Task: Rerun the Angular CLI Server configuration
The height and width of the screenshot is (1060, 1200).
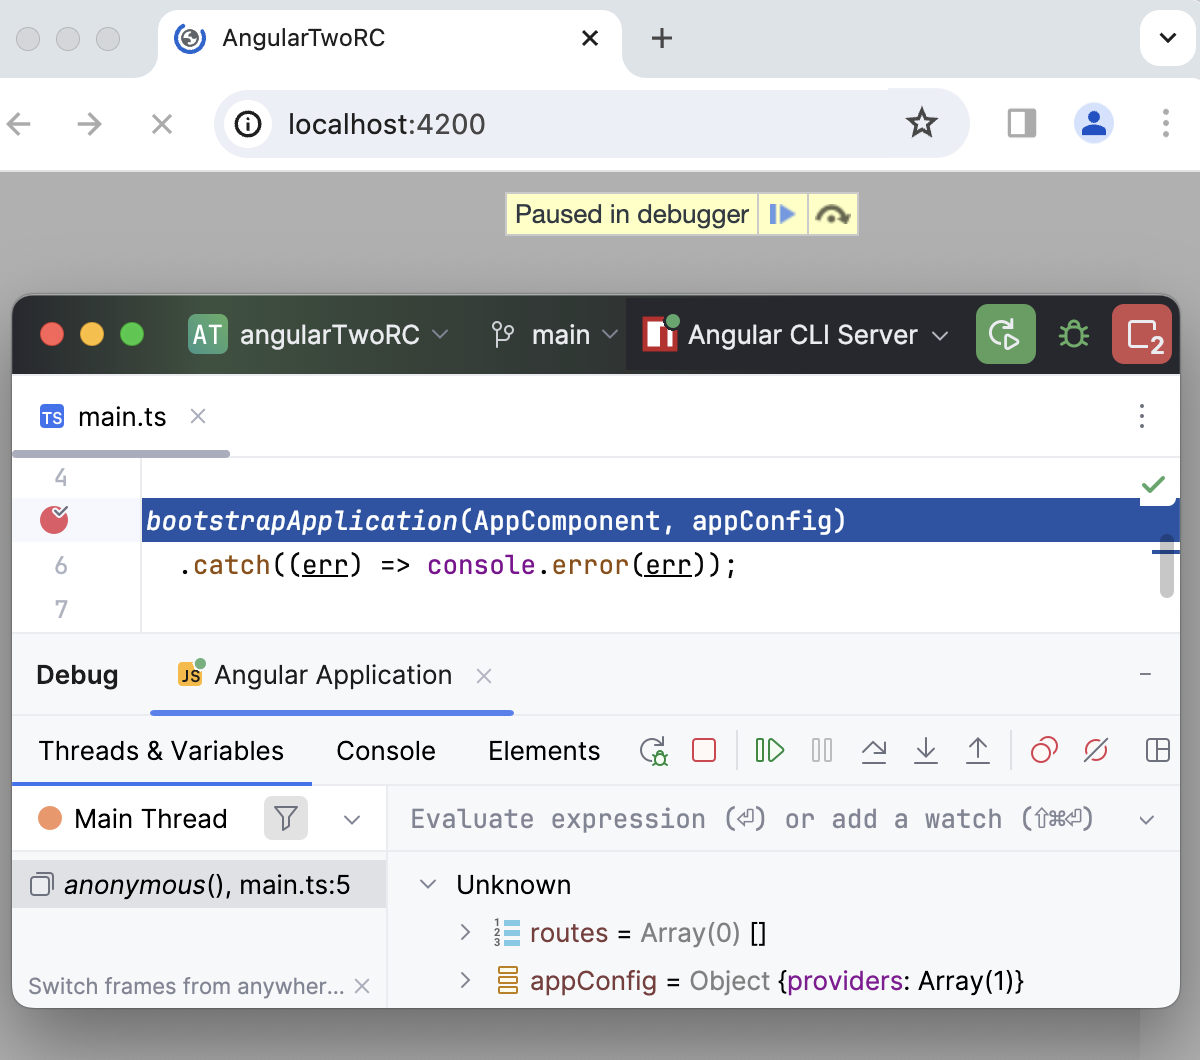Action: tap(1005, 335)
